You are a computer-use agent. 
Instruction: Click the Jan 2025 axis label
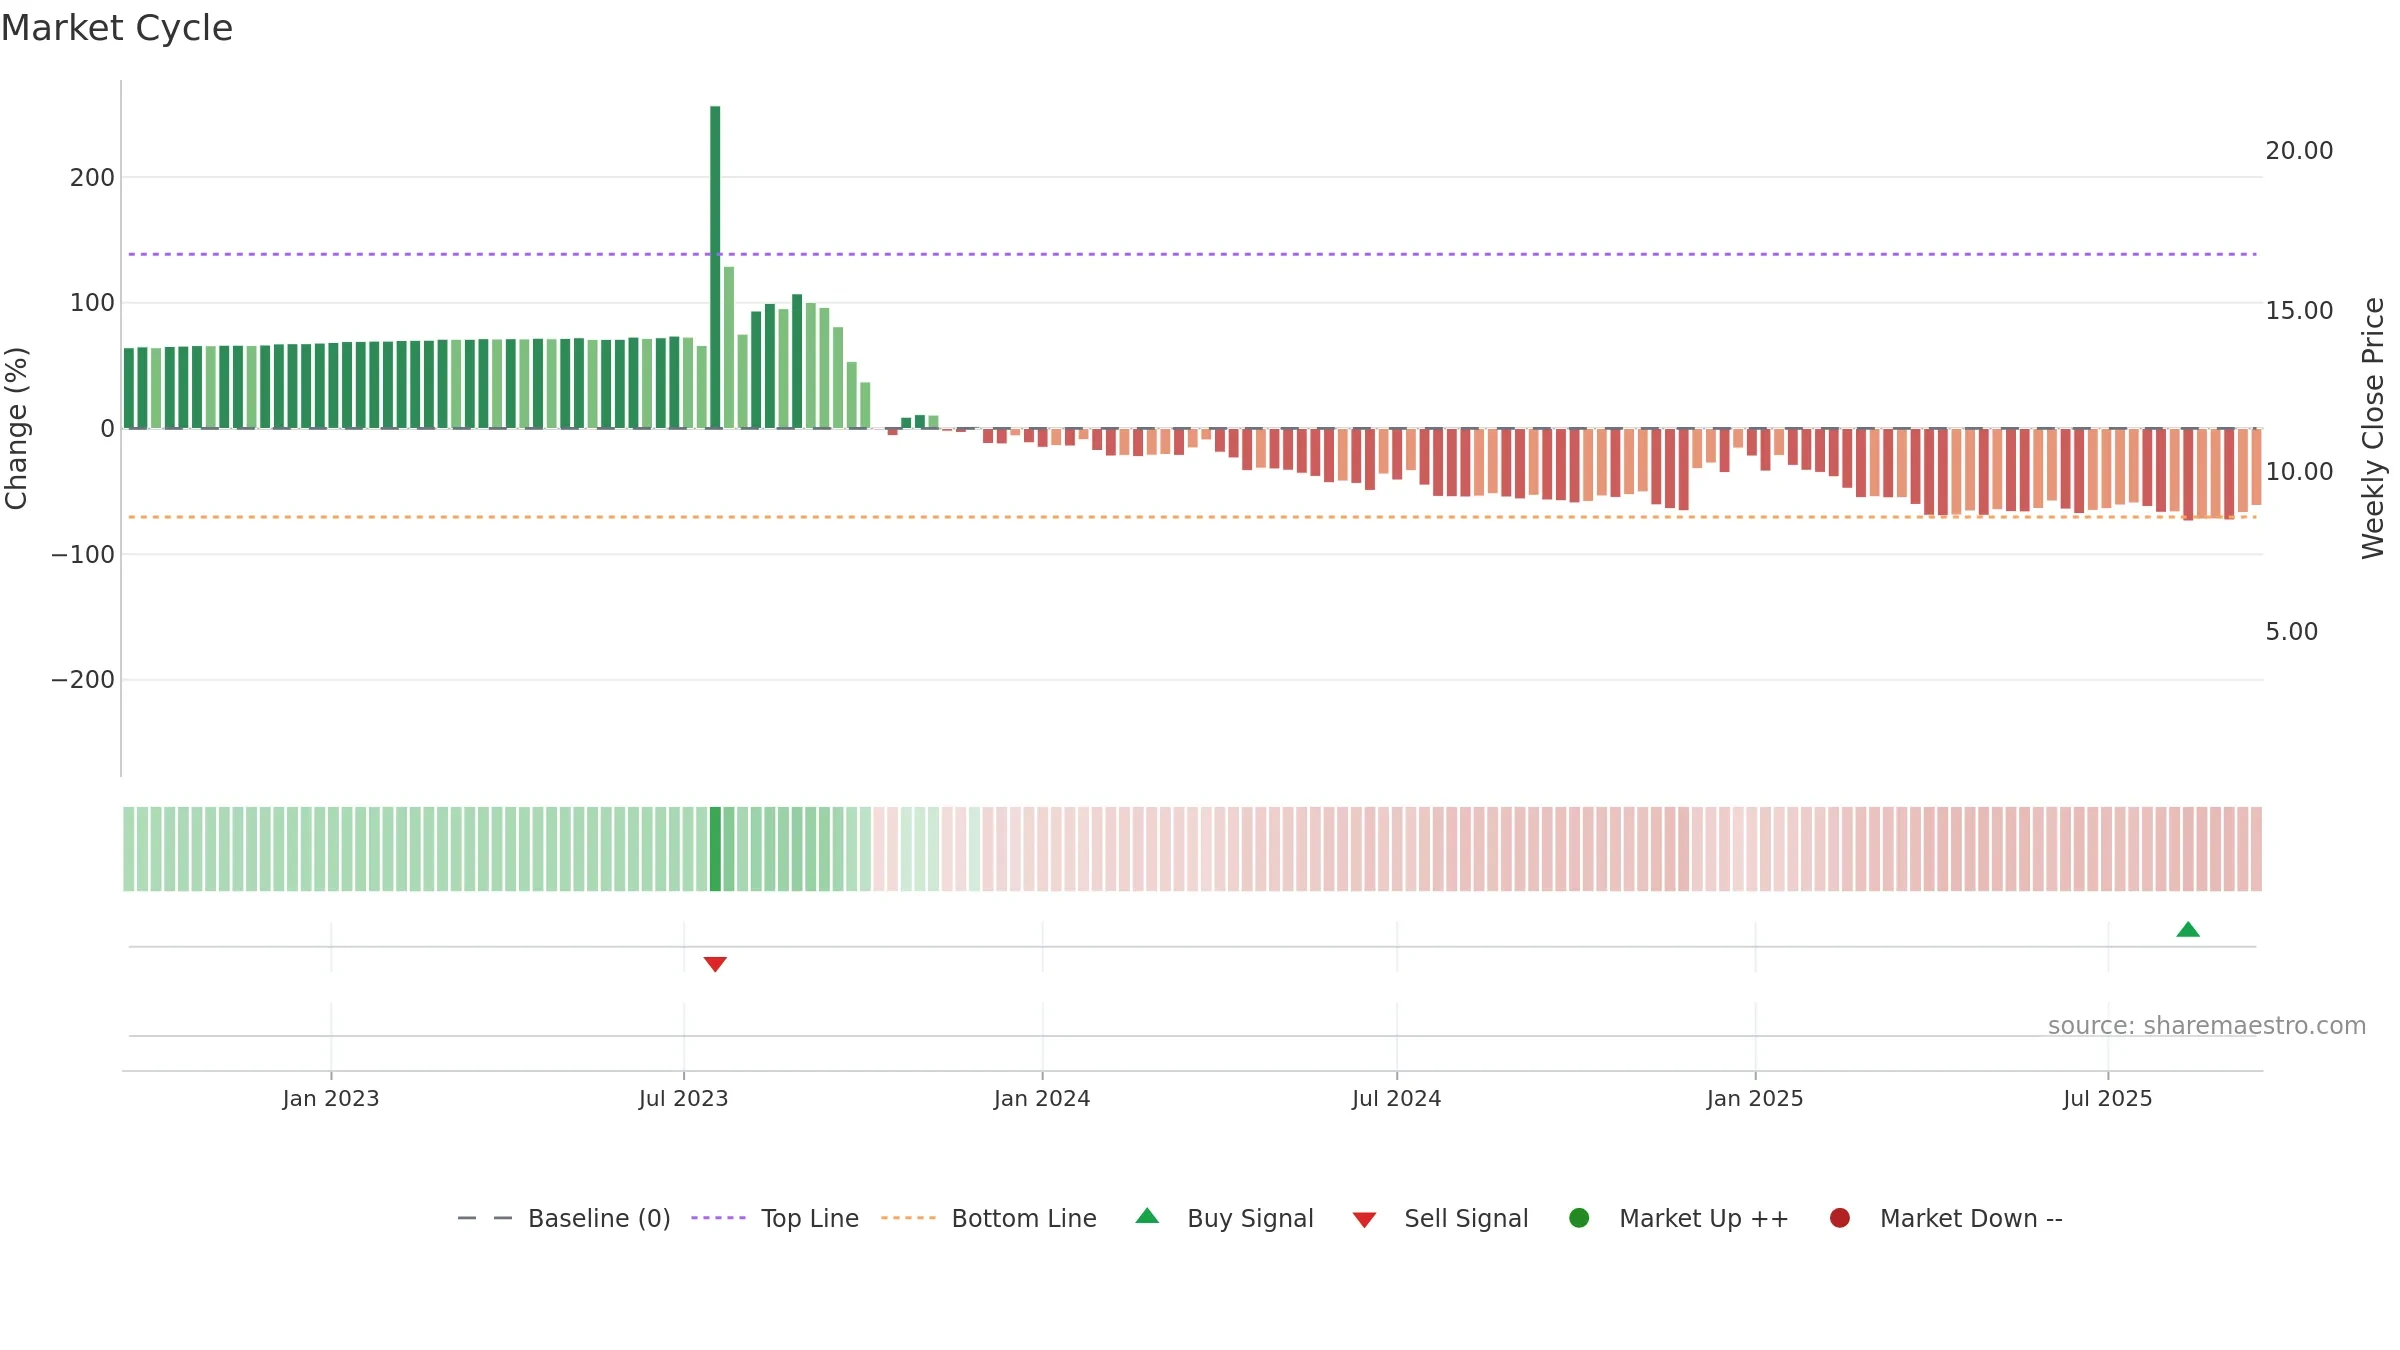point(1755,1099)
